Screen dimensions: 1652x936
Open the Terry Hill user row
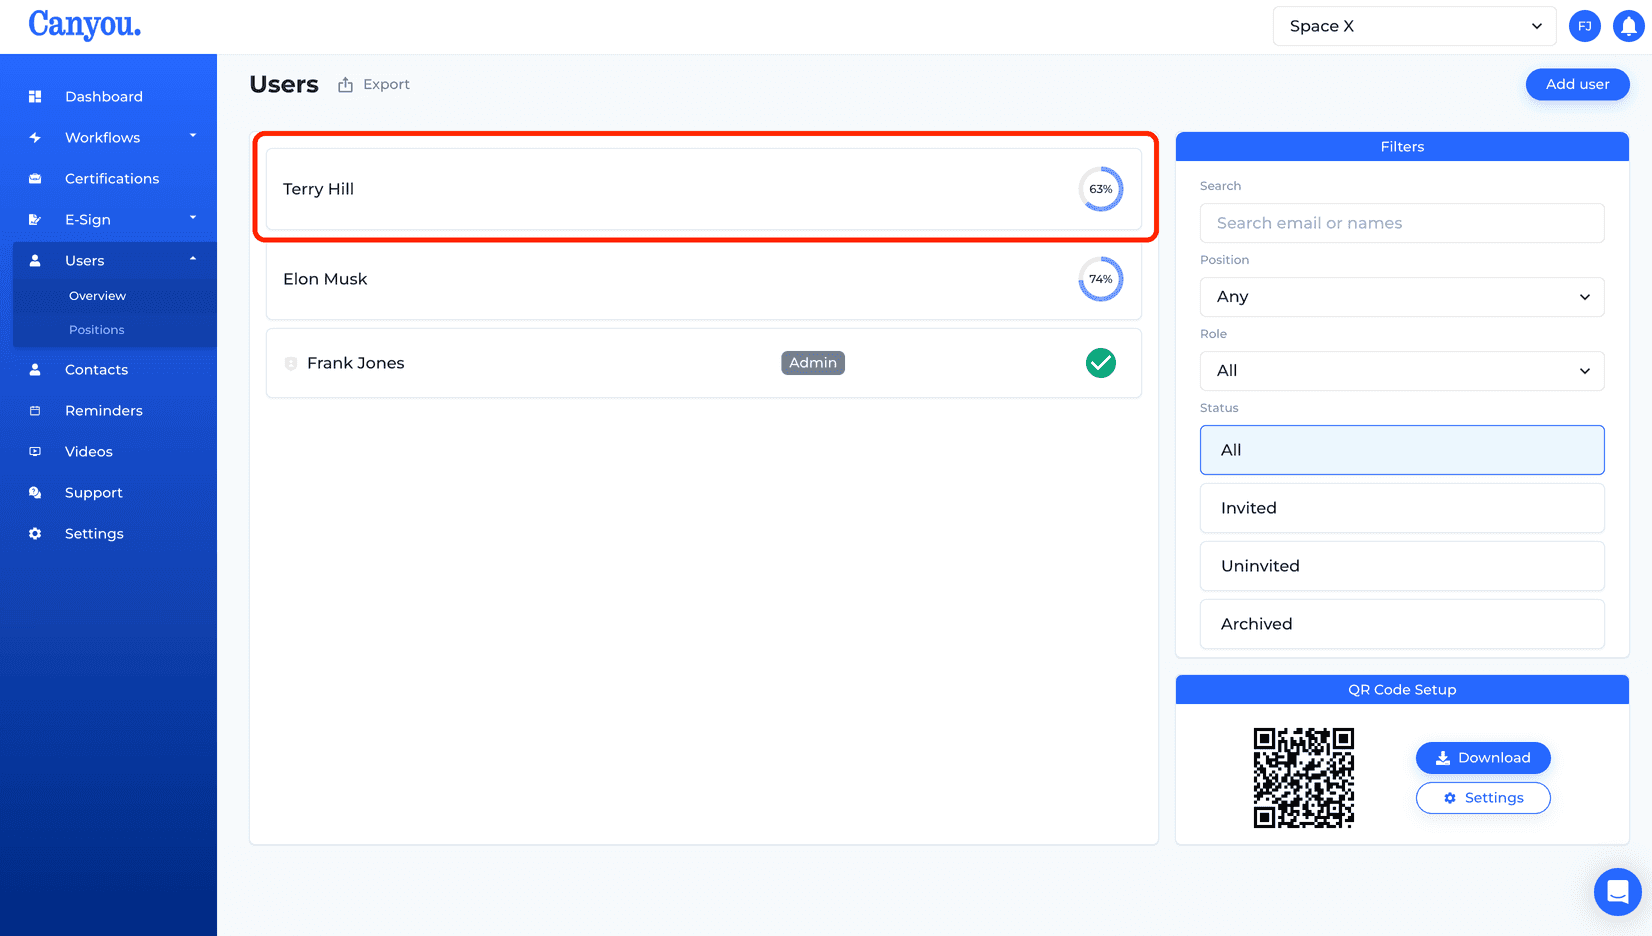click(x=704, y=189)
